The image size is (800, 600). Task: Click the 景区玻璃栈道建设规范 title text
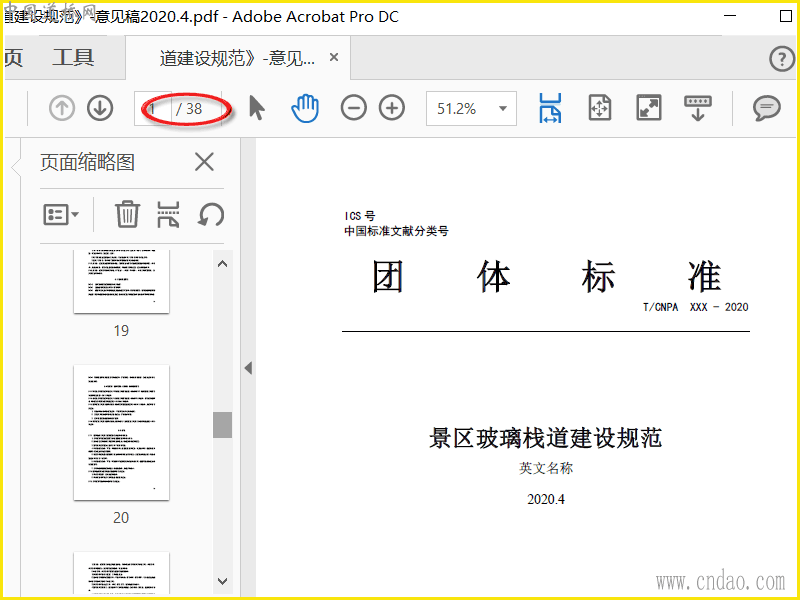[545, 438]
